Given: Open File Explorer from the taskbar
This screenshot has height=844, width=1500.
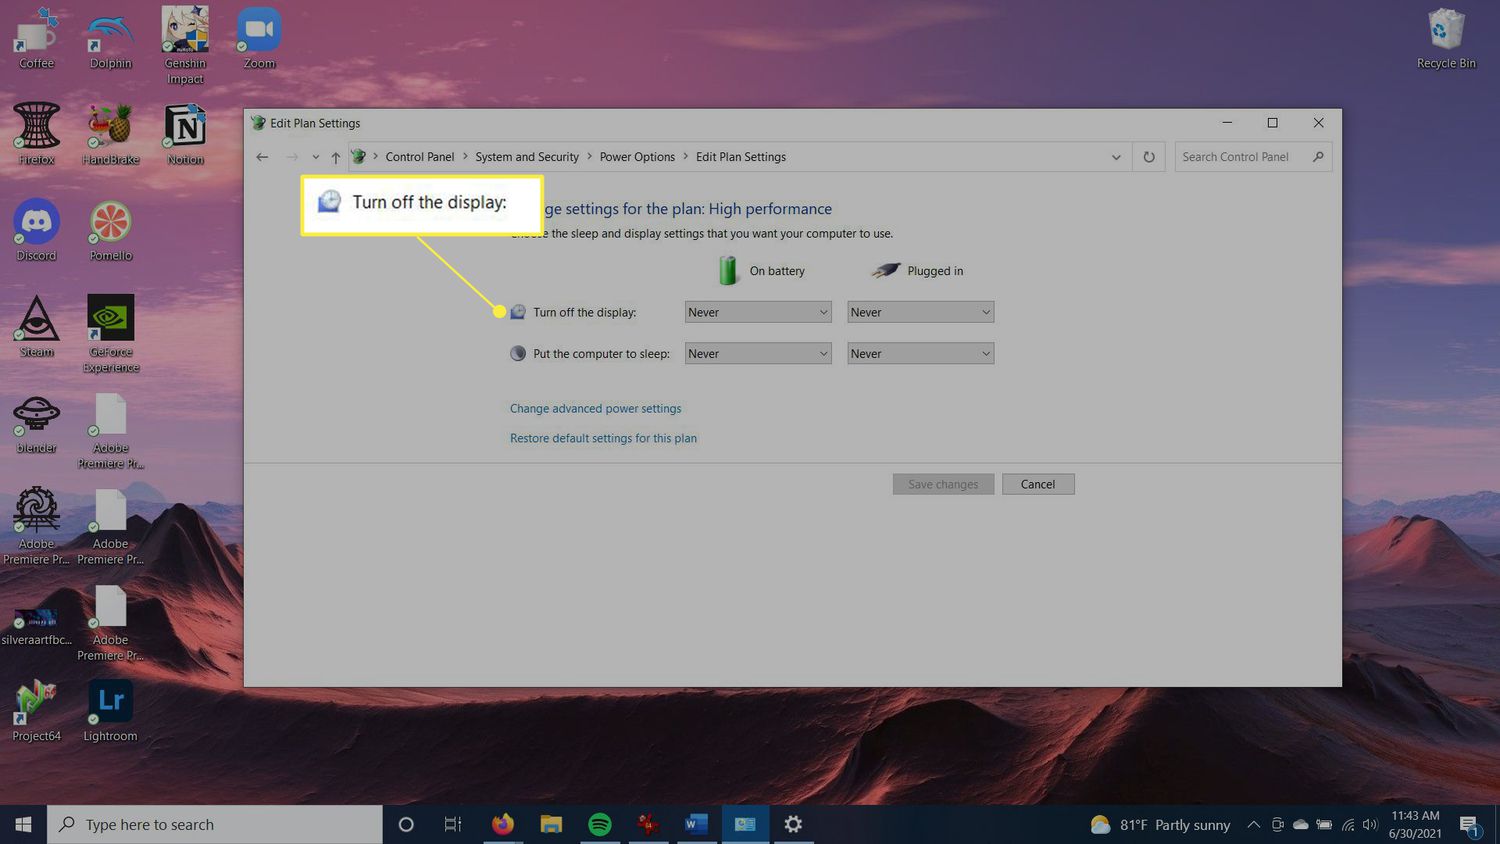Looking at the screenshot, I should 551,824.
